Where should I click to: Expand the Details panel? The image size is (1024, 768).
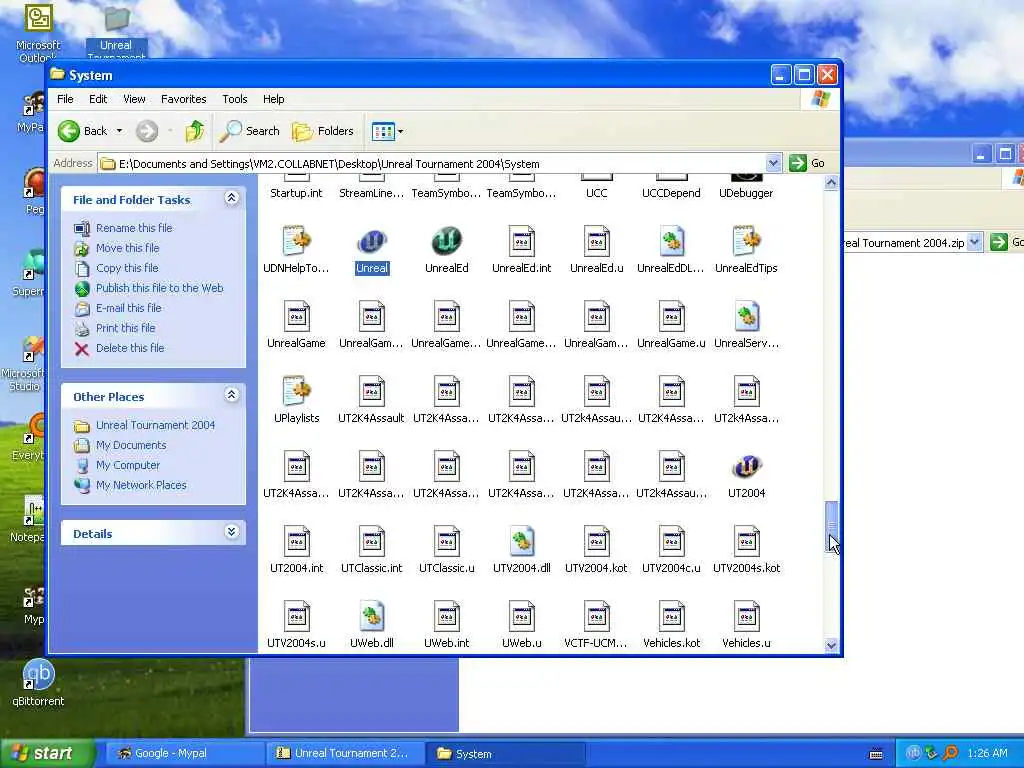coord(231,532)
